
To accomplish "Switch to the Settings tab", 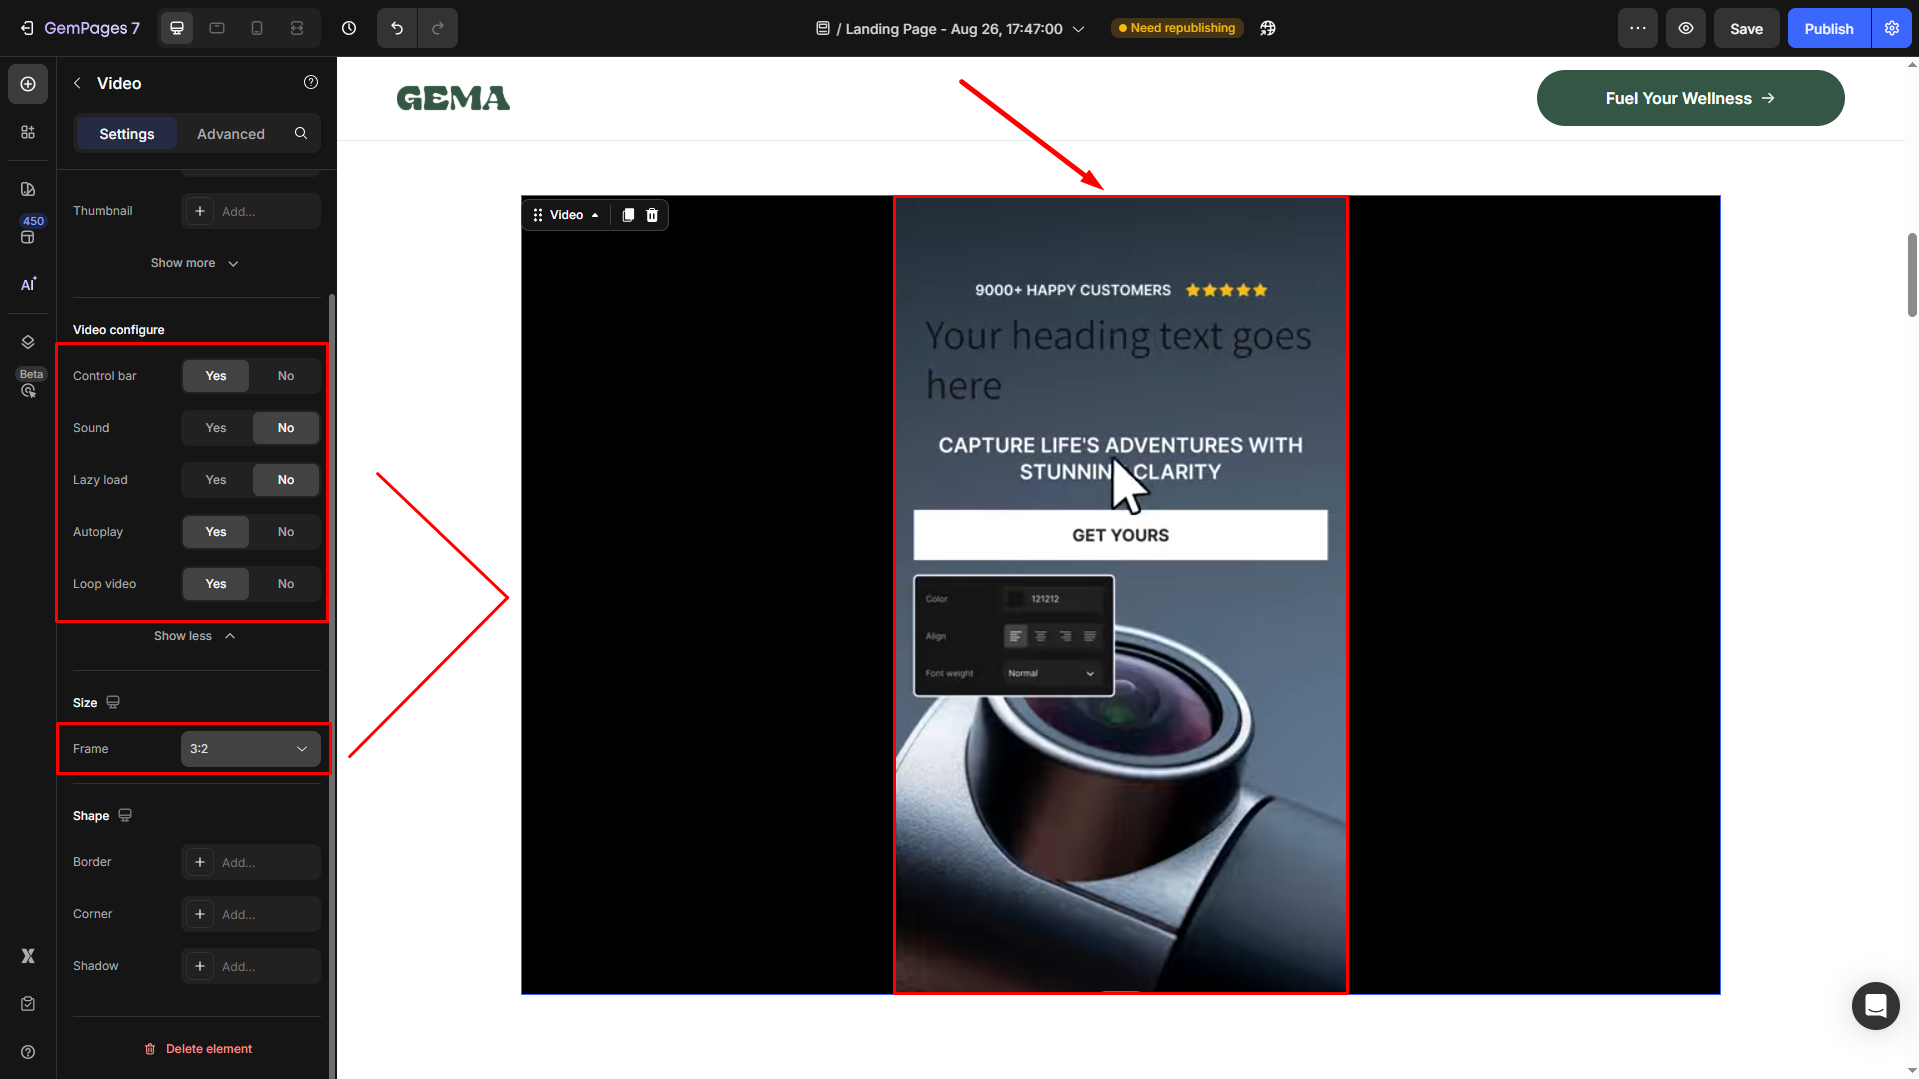I will pos(127,133).
